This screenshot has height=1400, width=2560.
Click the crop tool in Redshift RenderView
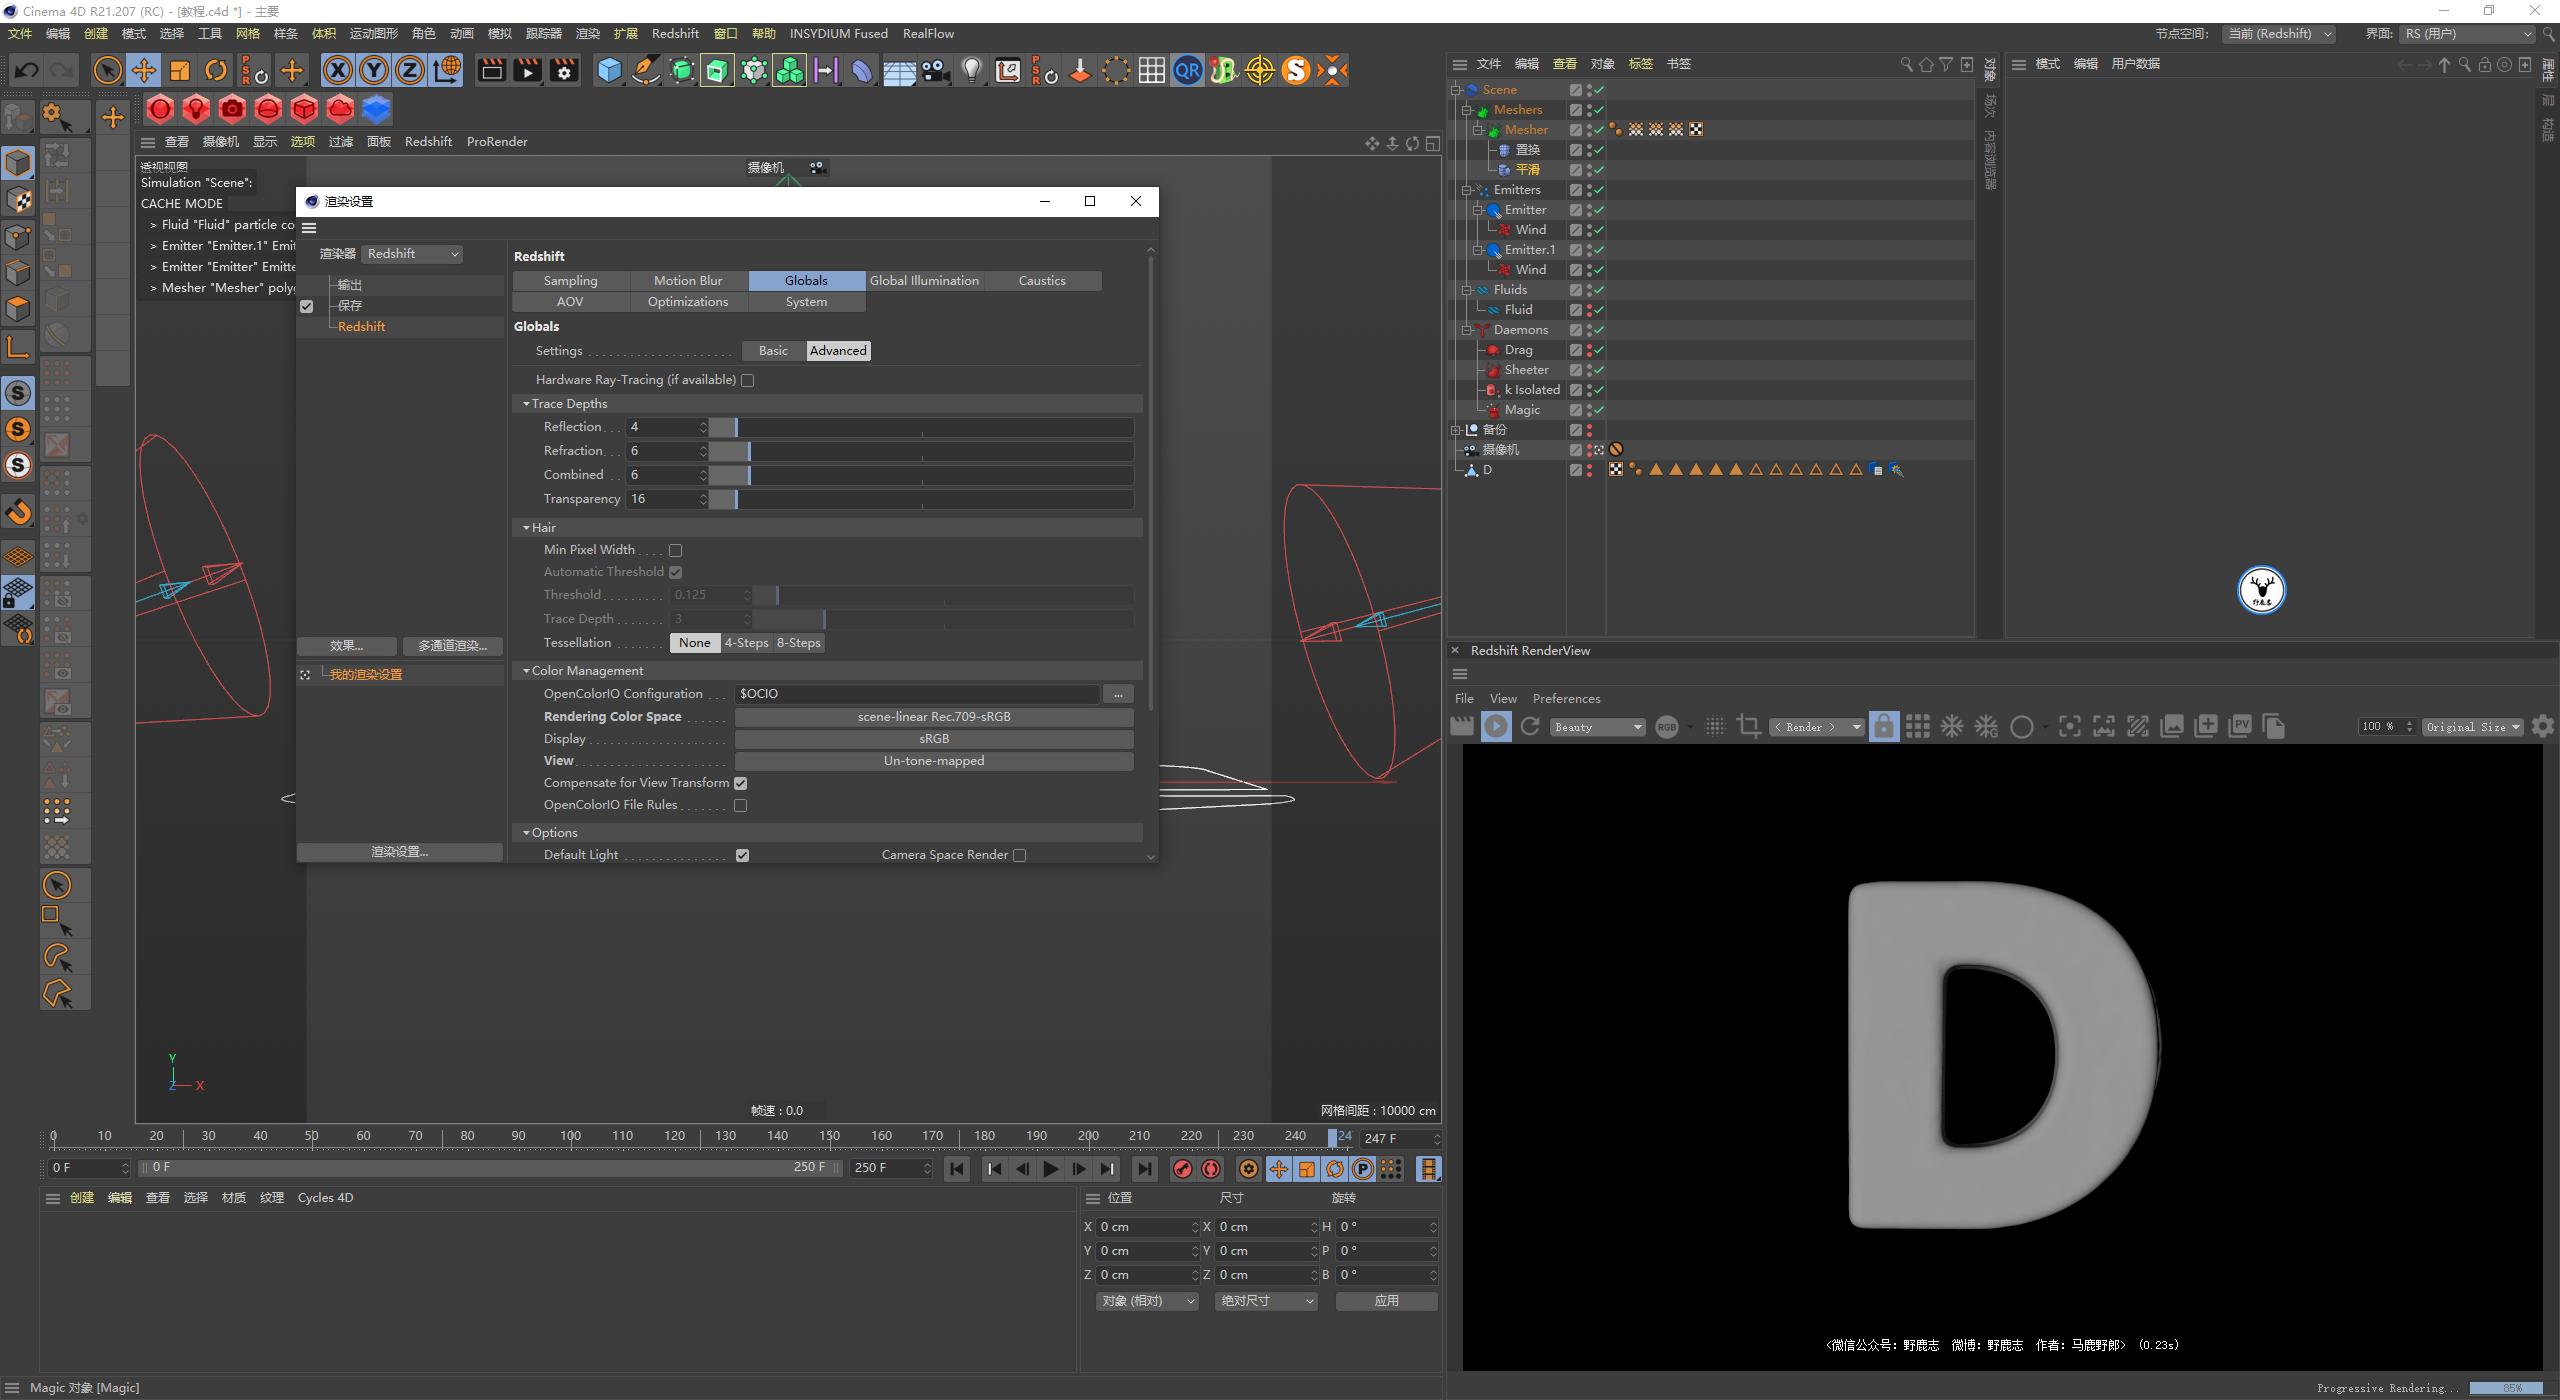(1749, 726)
